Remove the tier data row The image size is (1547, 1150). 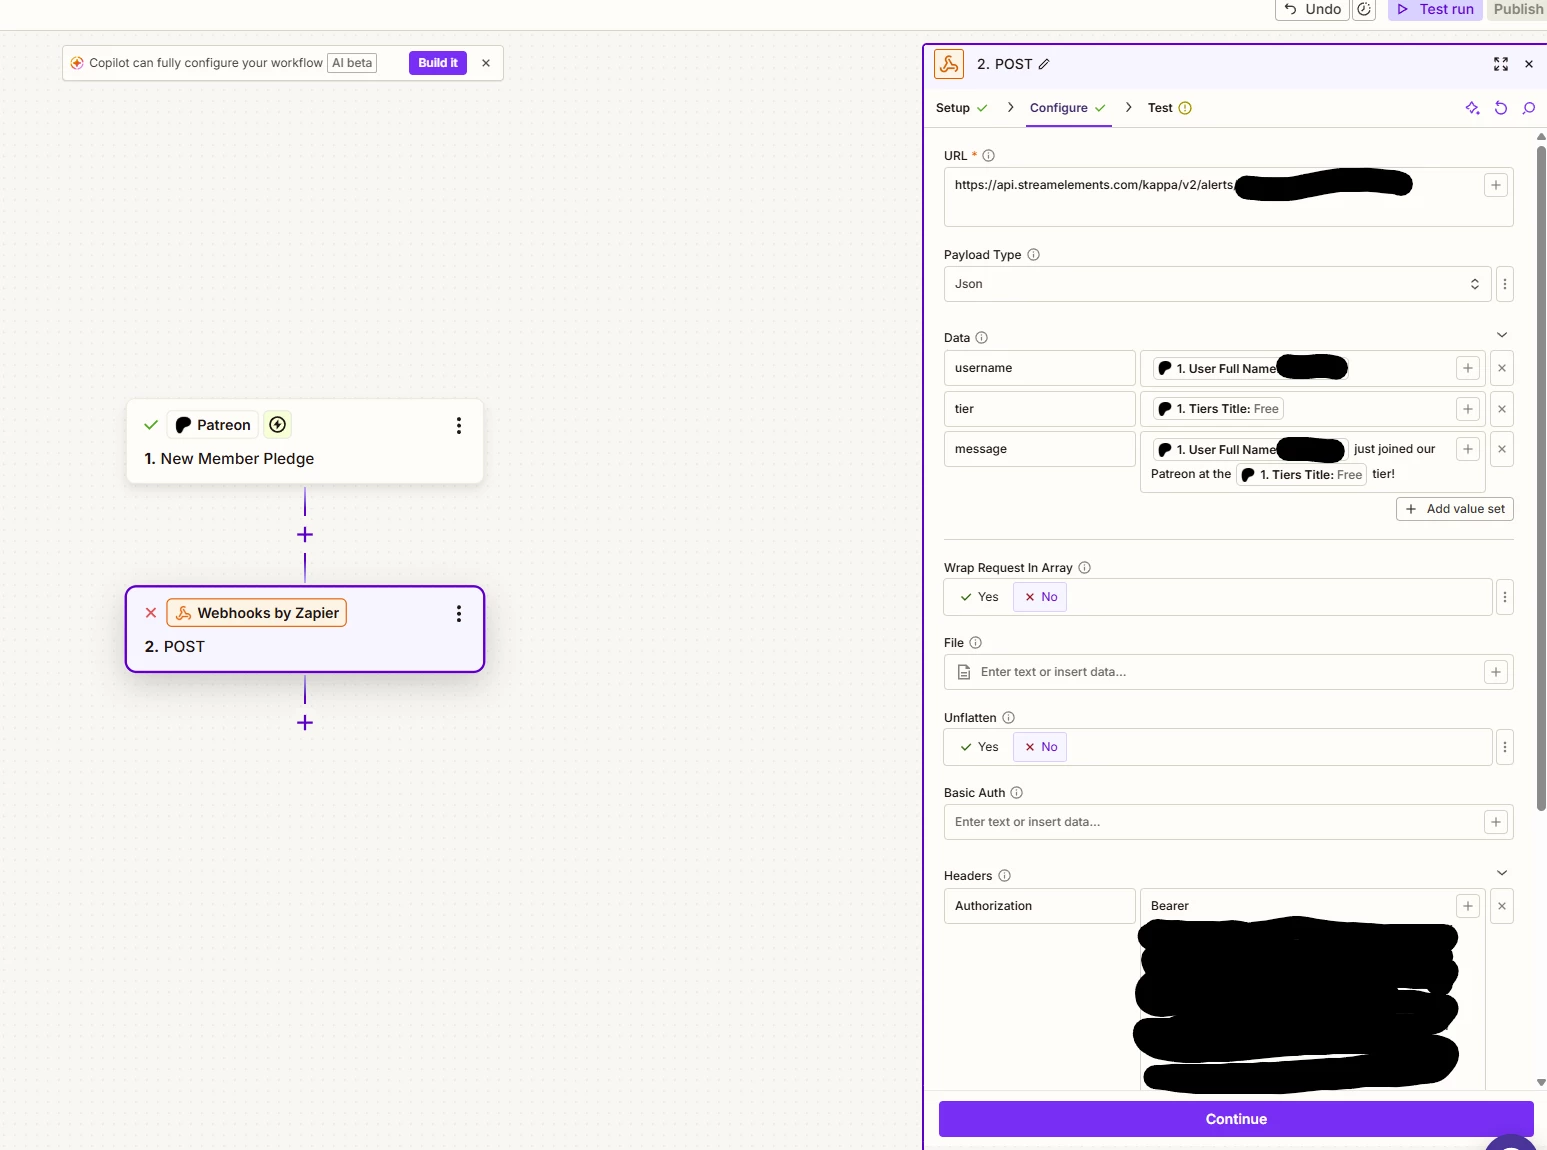[x=1502, y=409]
